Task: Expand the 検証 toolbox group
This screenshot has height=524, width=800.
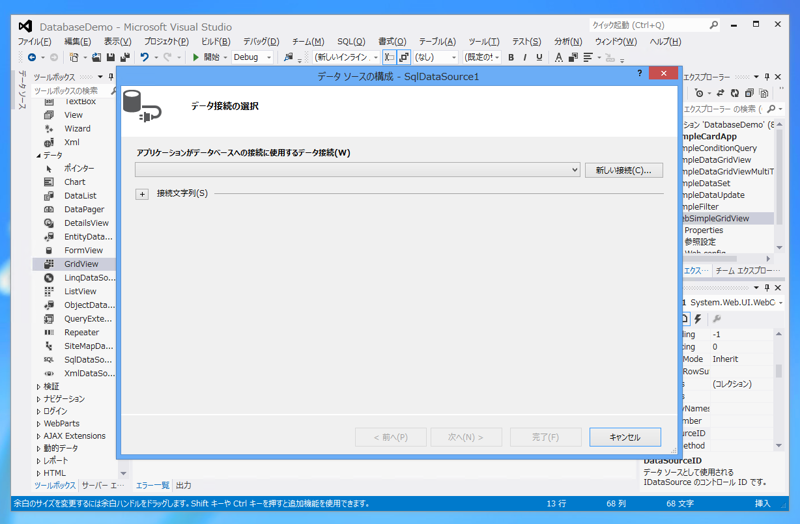Action: (x=38, y=387)
